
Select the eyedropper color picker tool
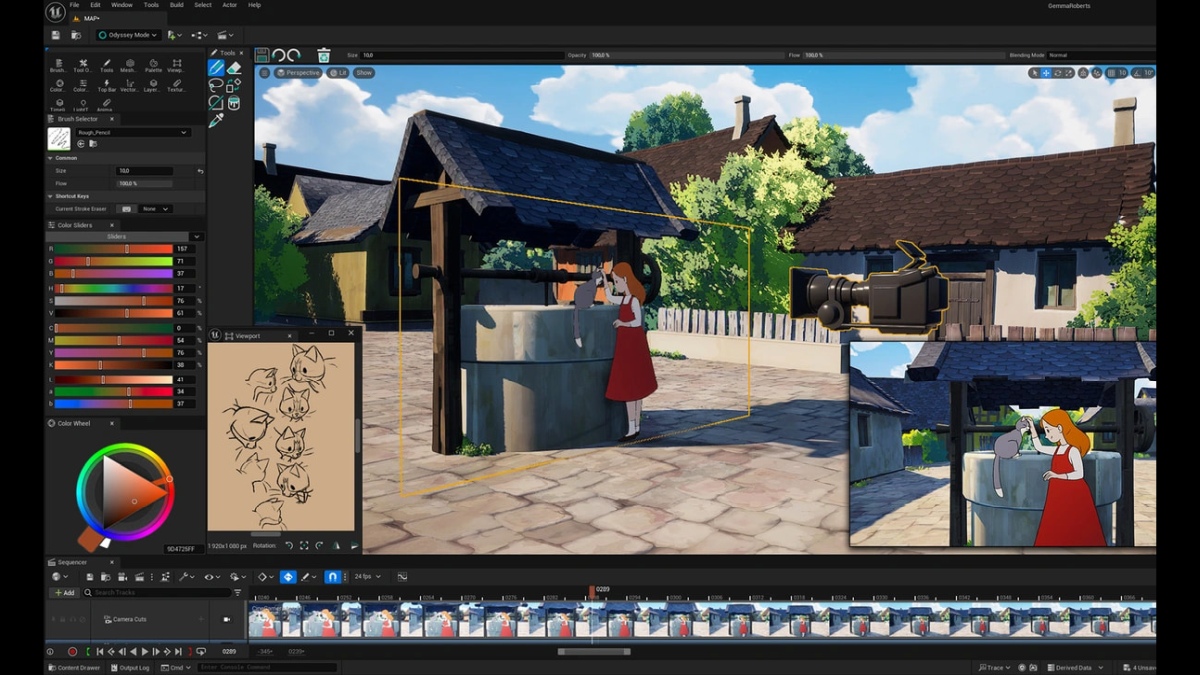tap(216, 120)
